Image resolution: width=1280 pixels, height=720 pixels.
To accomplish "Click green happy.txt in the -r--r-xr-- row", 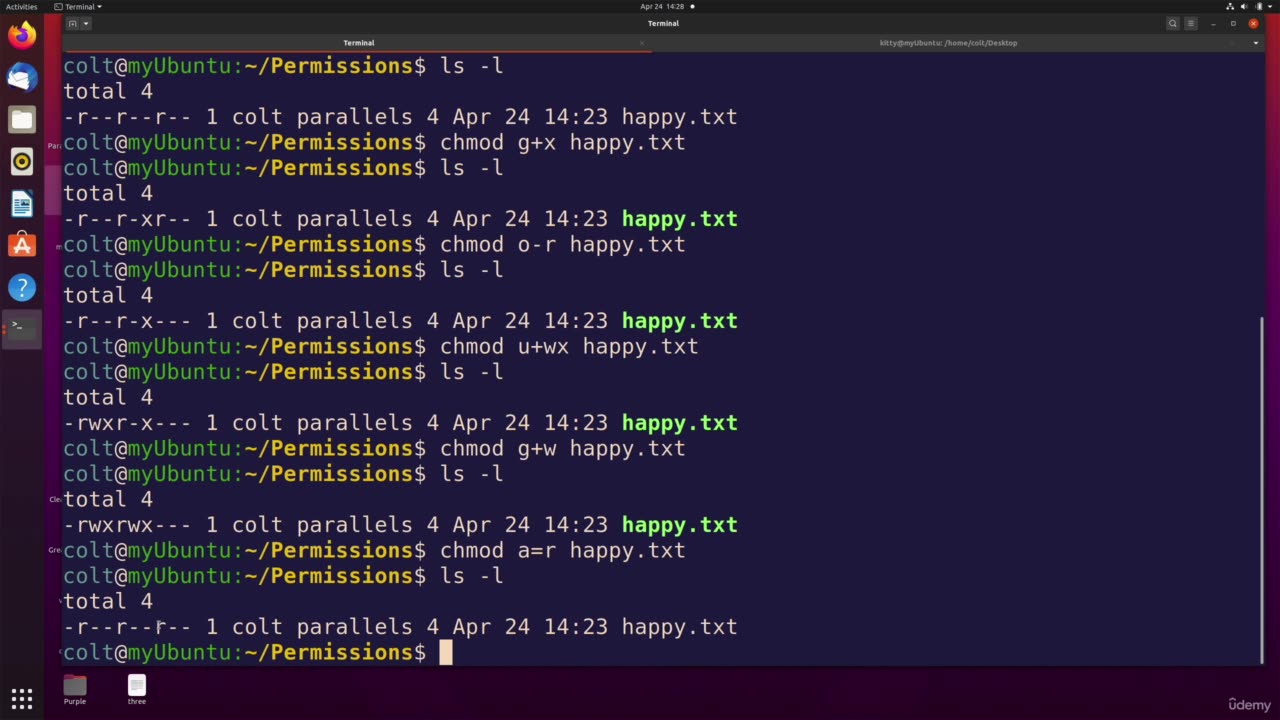I will pyautogui.click(x=679, y=219).
